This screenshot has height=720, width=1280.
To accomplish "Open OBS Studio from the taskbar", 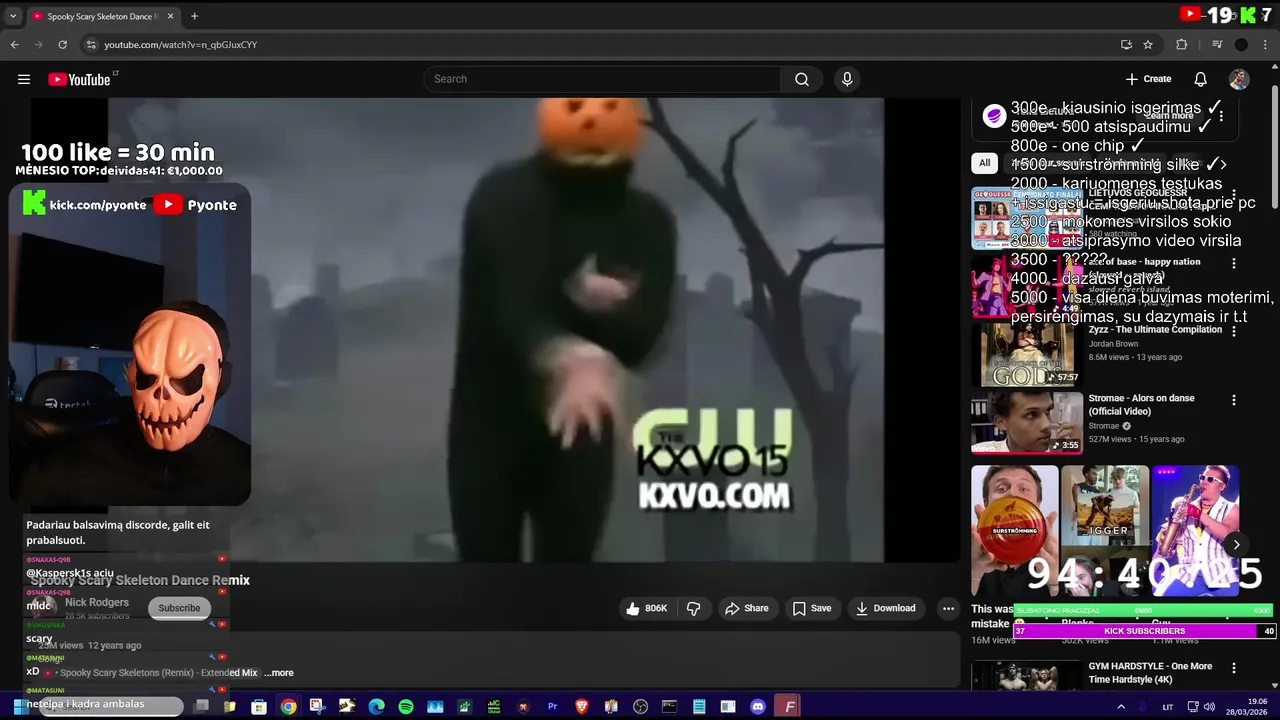I will (x=640, y=707).
